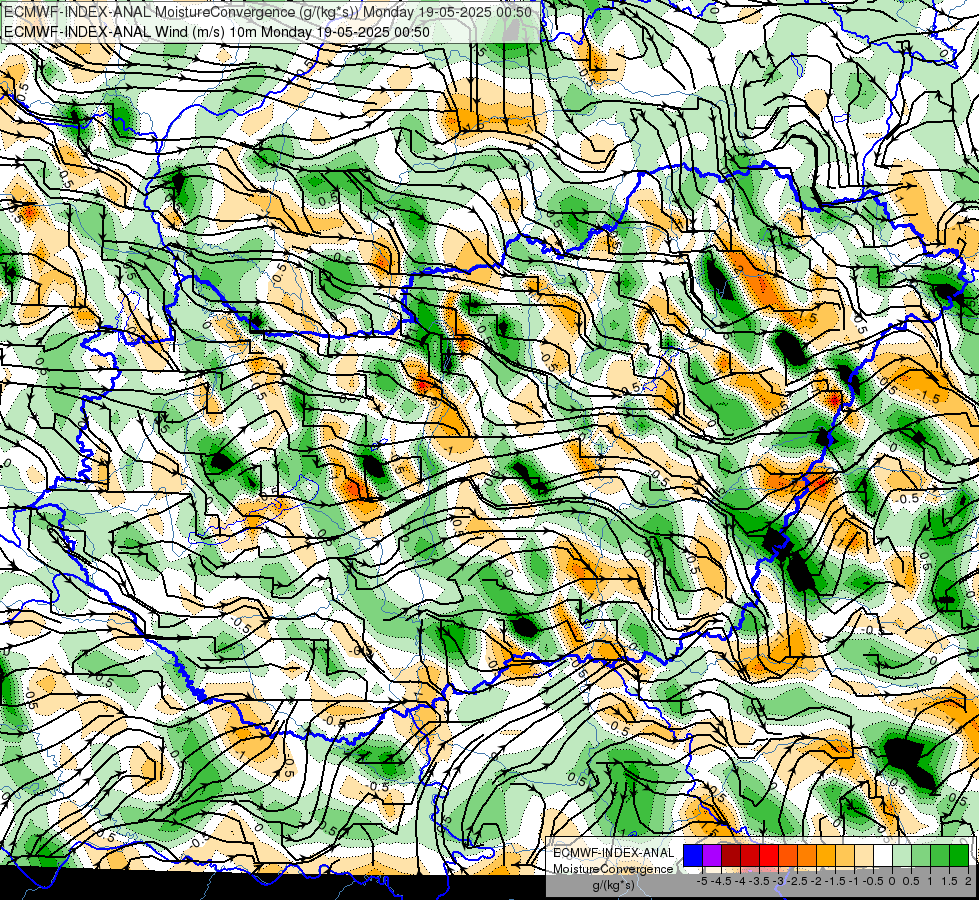979x900 pixels.
Task: Pick the legend swatch between 0.5 and 1
Action: coord(921,856)
